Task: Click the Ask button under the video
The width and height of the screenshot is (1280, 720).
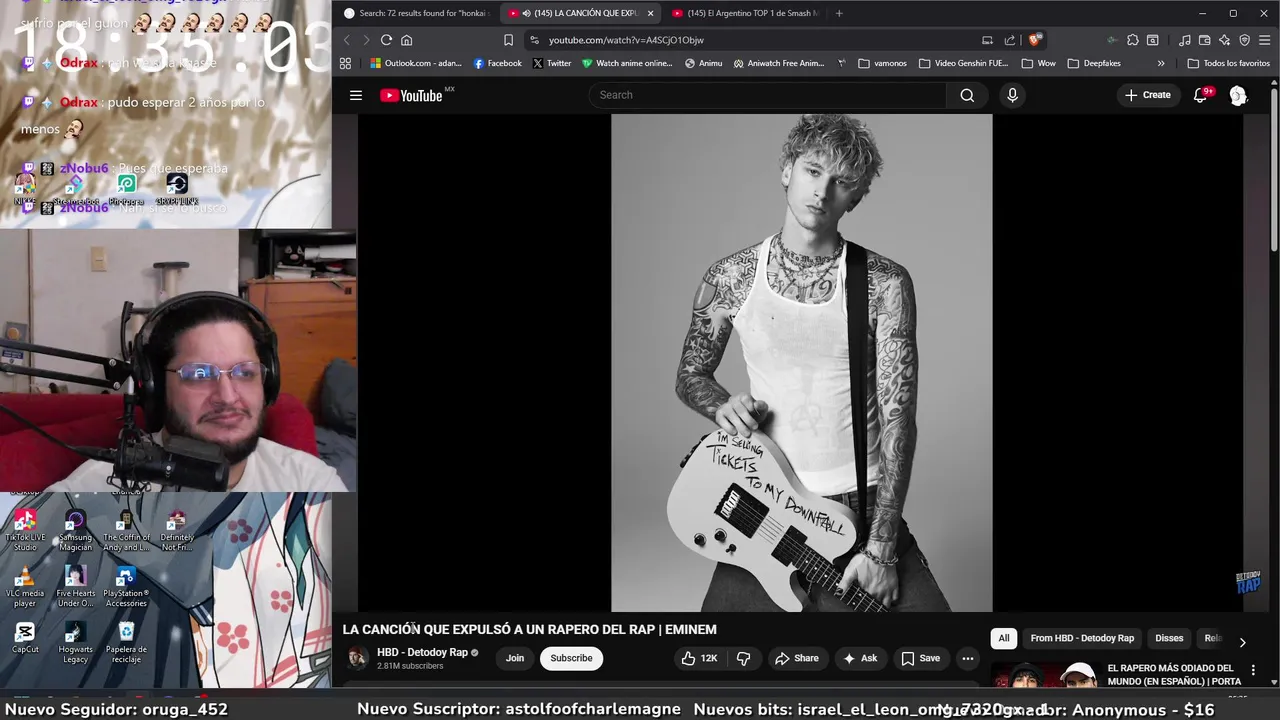Action: (x=860, y=658)
